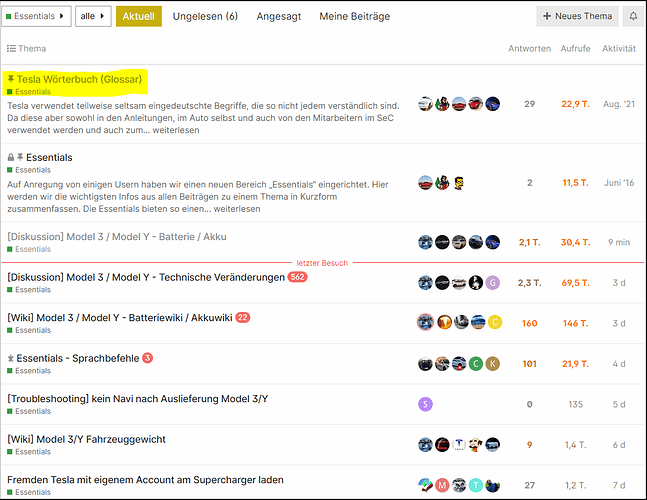The width and height of the screenshot is (647, 500).
Task: Click the star icon on Essentials - Sprachbefehle
Action: click(11, 358)
